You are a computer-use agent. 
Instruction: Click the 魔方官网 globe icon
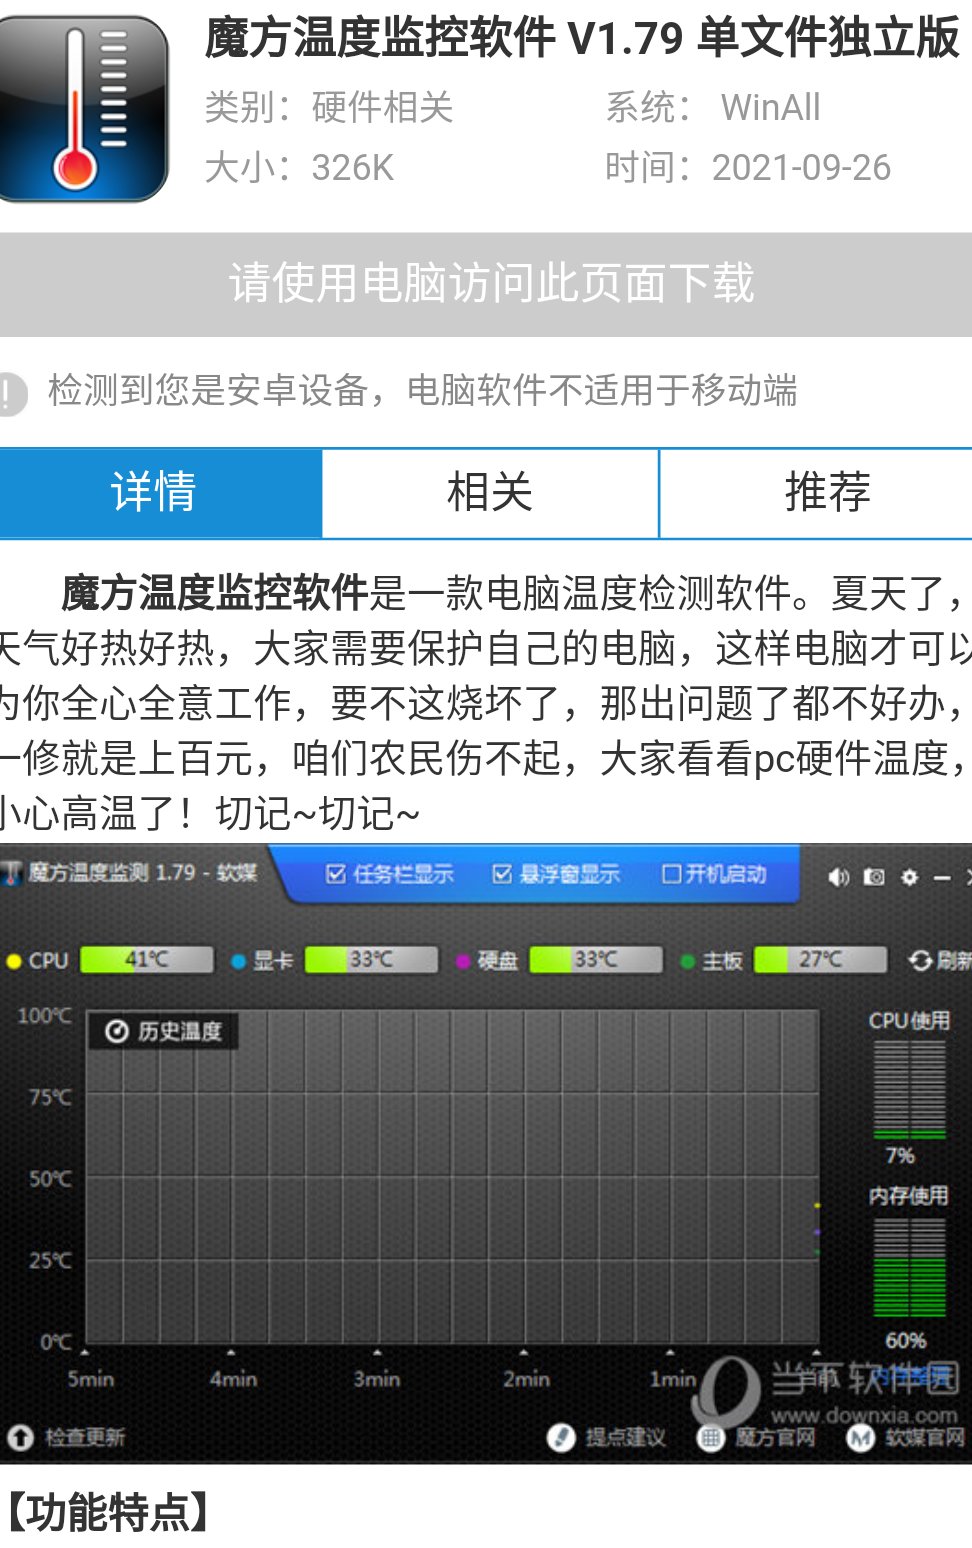(710, 1437)
